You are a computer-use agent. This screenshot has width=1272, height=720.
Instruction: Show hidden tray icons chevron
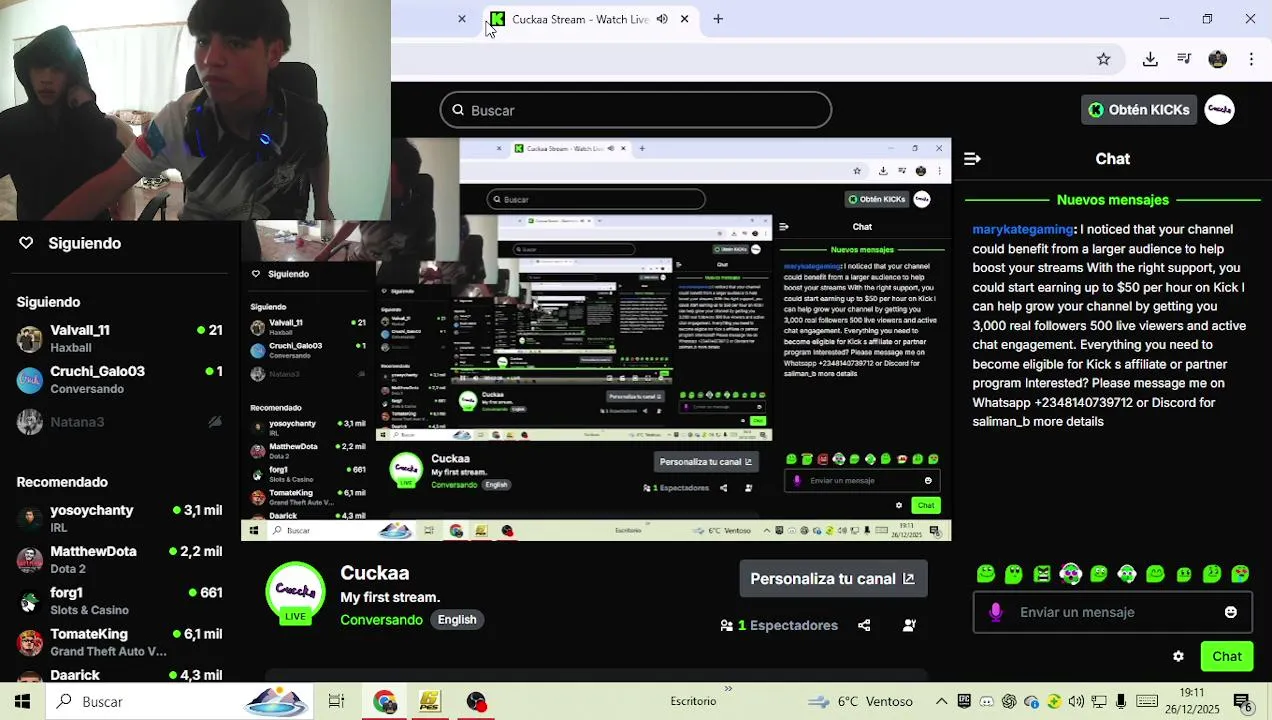941,701
